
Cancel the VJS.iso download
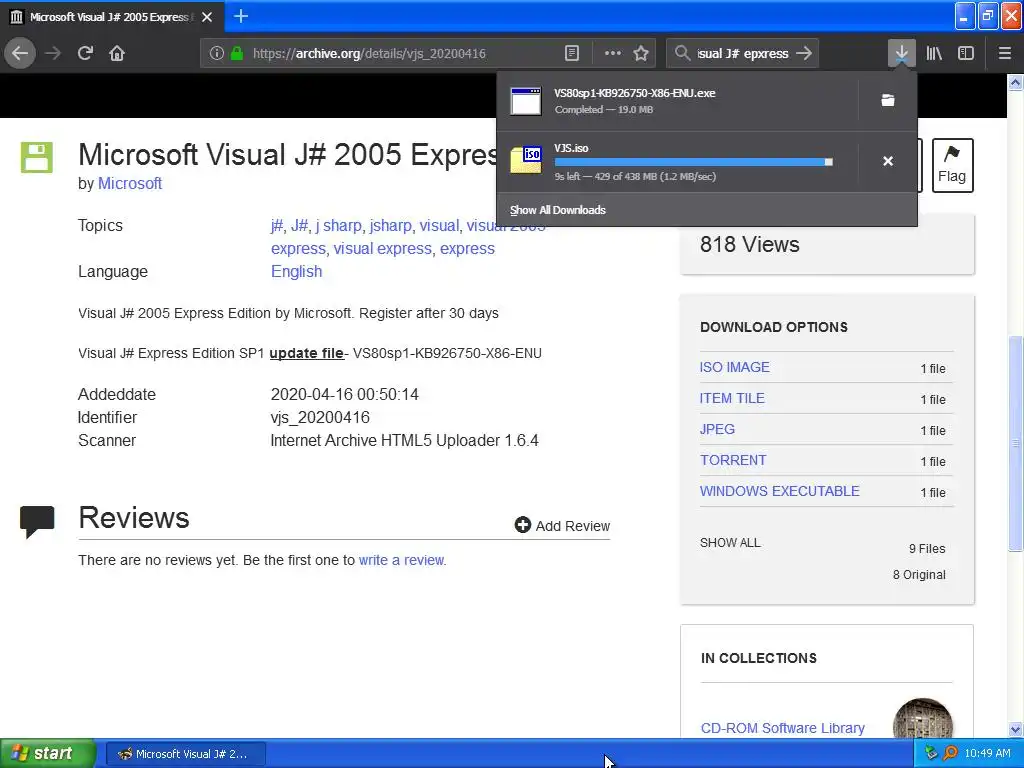(x=888, y=161)
